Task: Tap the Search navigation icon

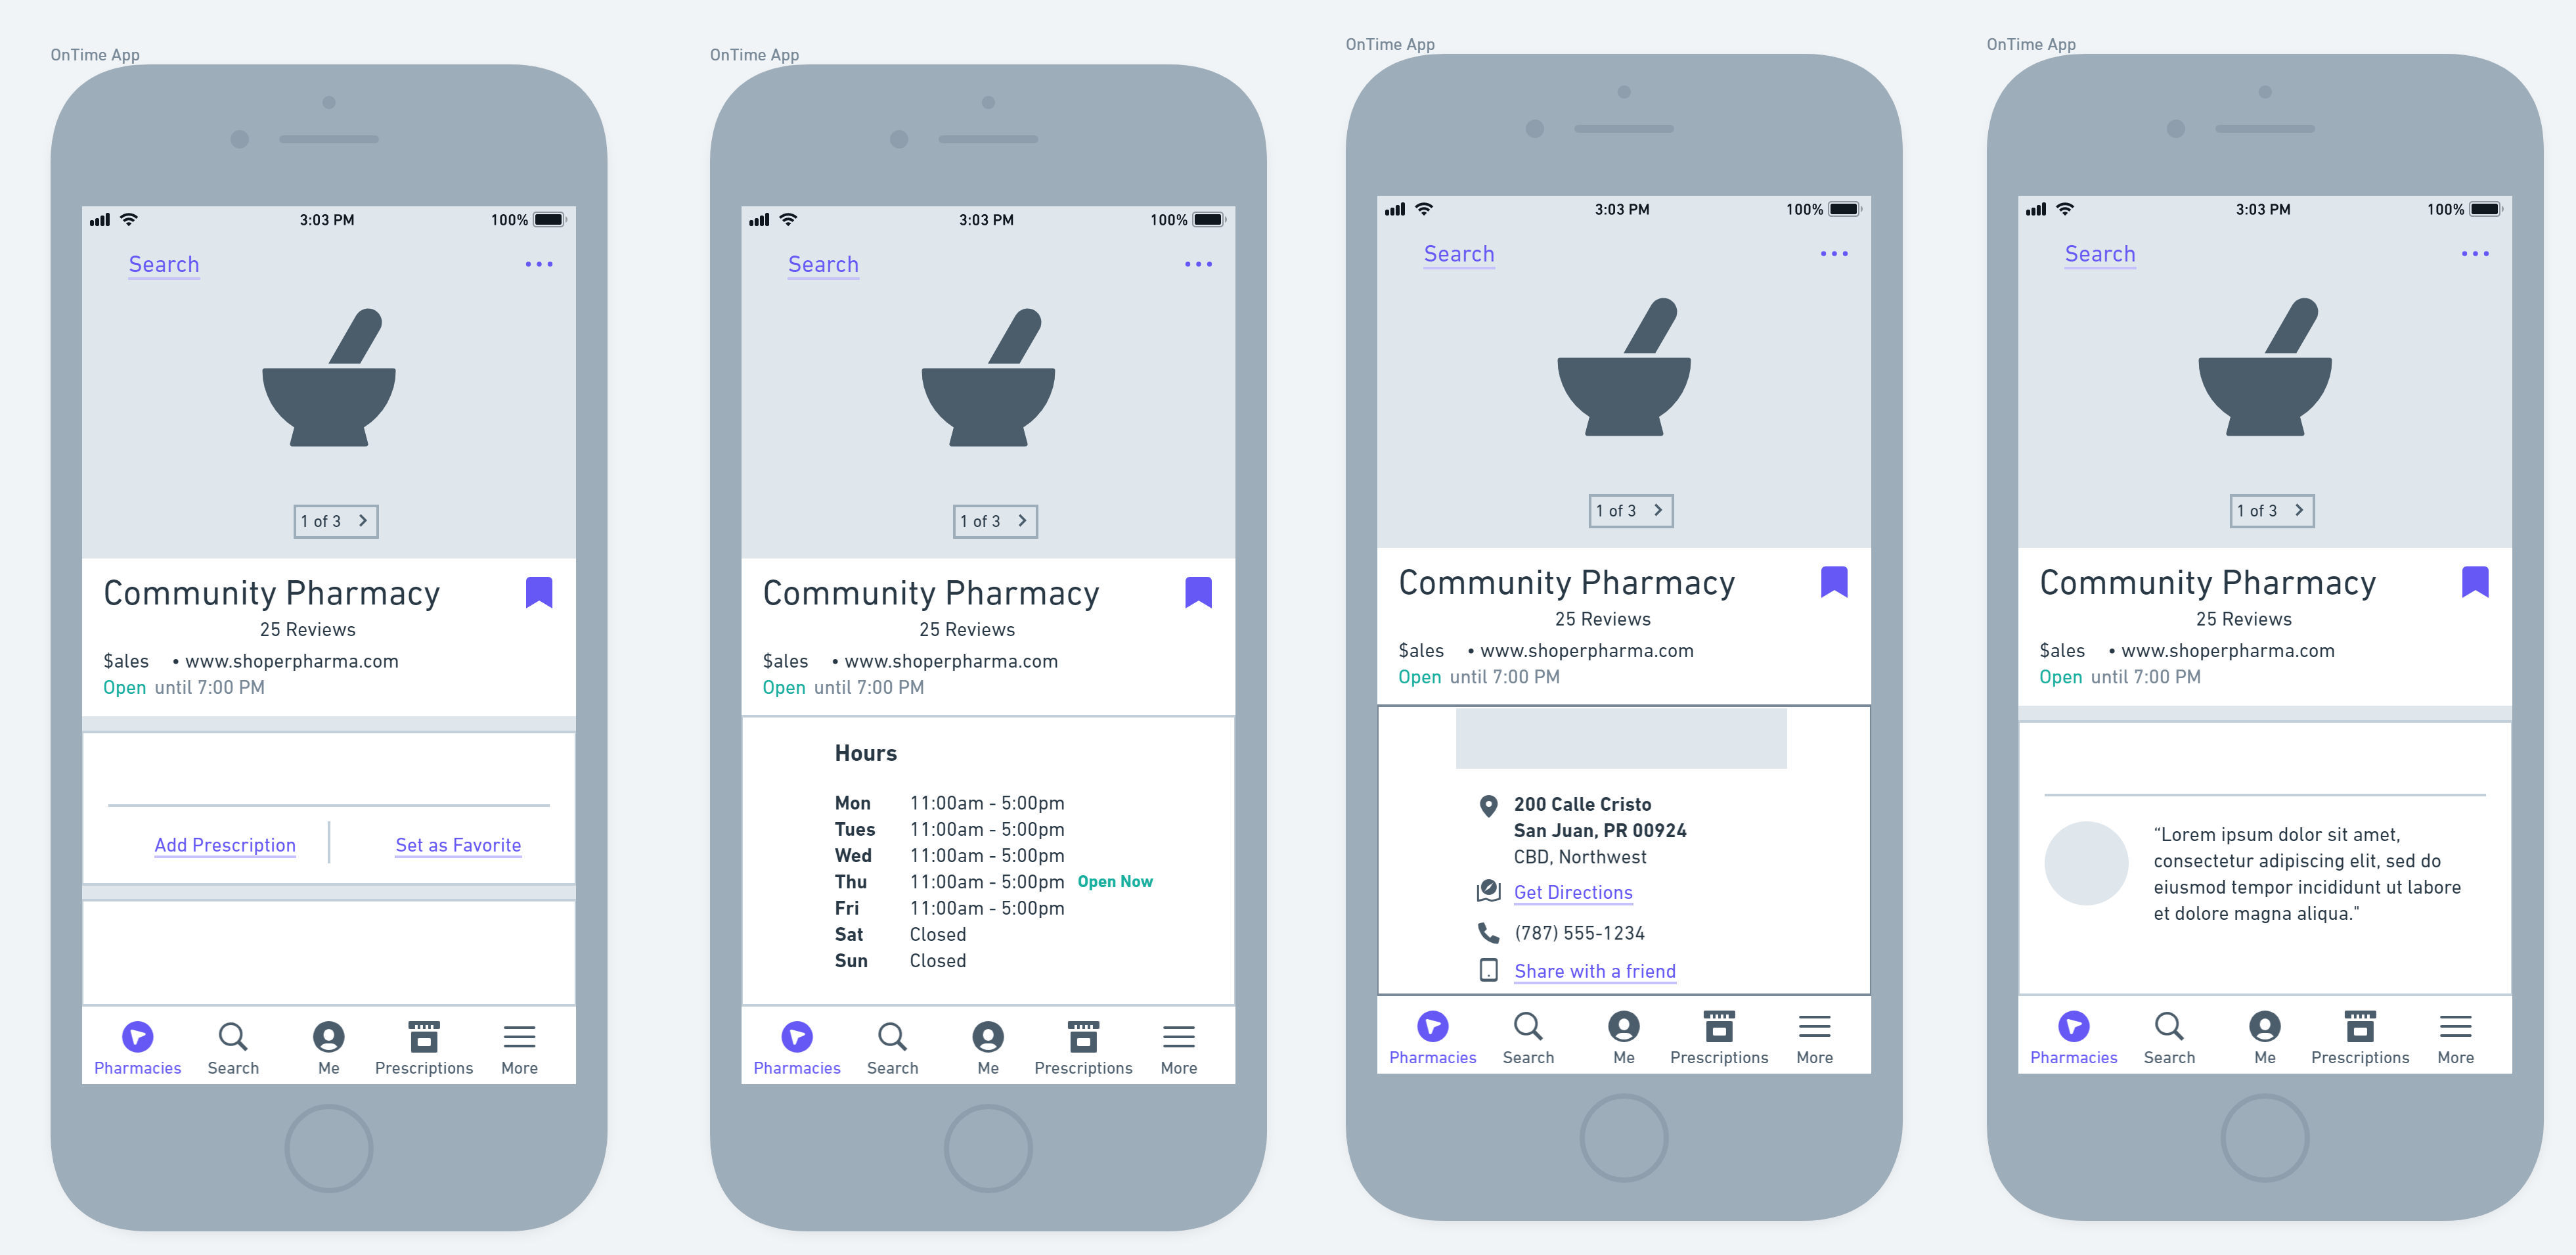Action: pyautogui.click(x=232, y=1037)
